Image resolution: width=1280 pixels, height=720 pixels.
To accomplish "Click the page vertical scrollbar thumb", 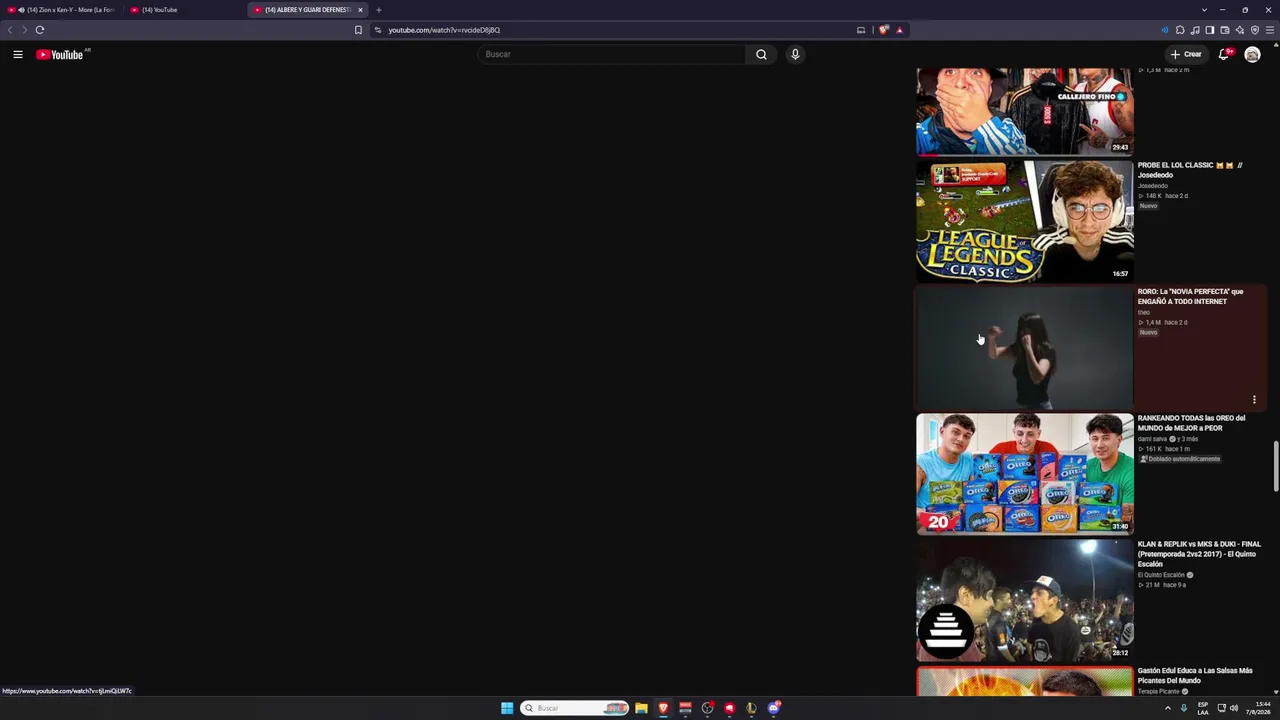I will (x=1276, y=467).
